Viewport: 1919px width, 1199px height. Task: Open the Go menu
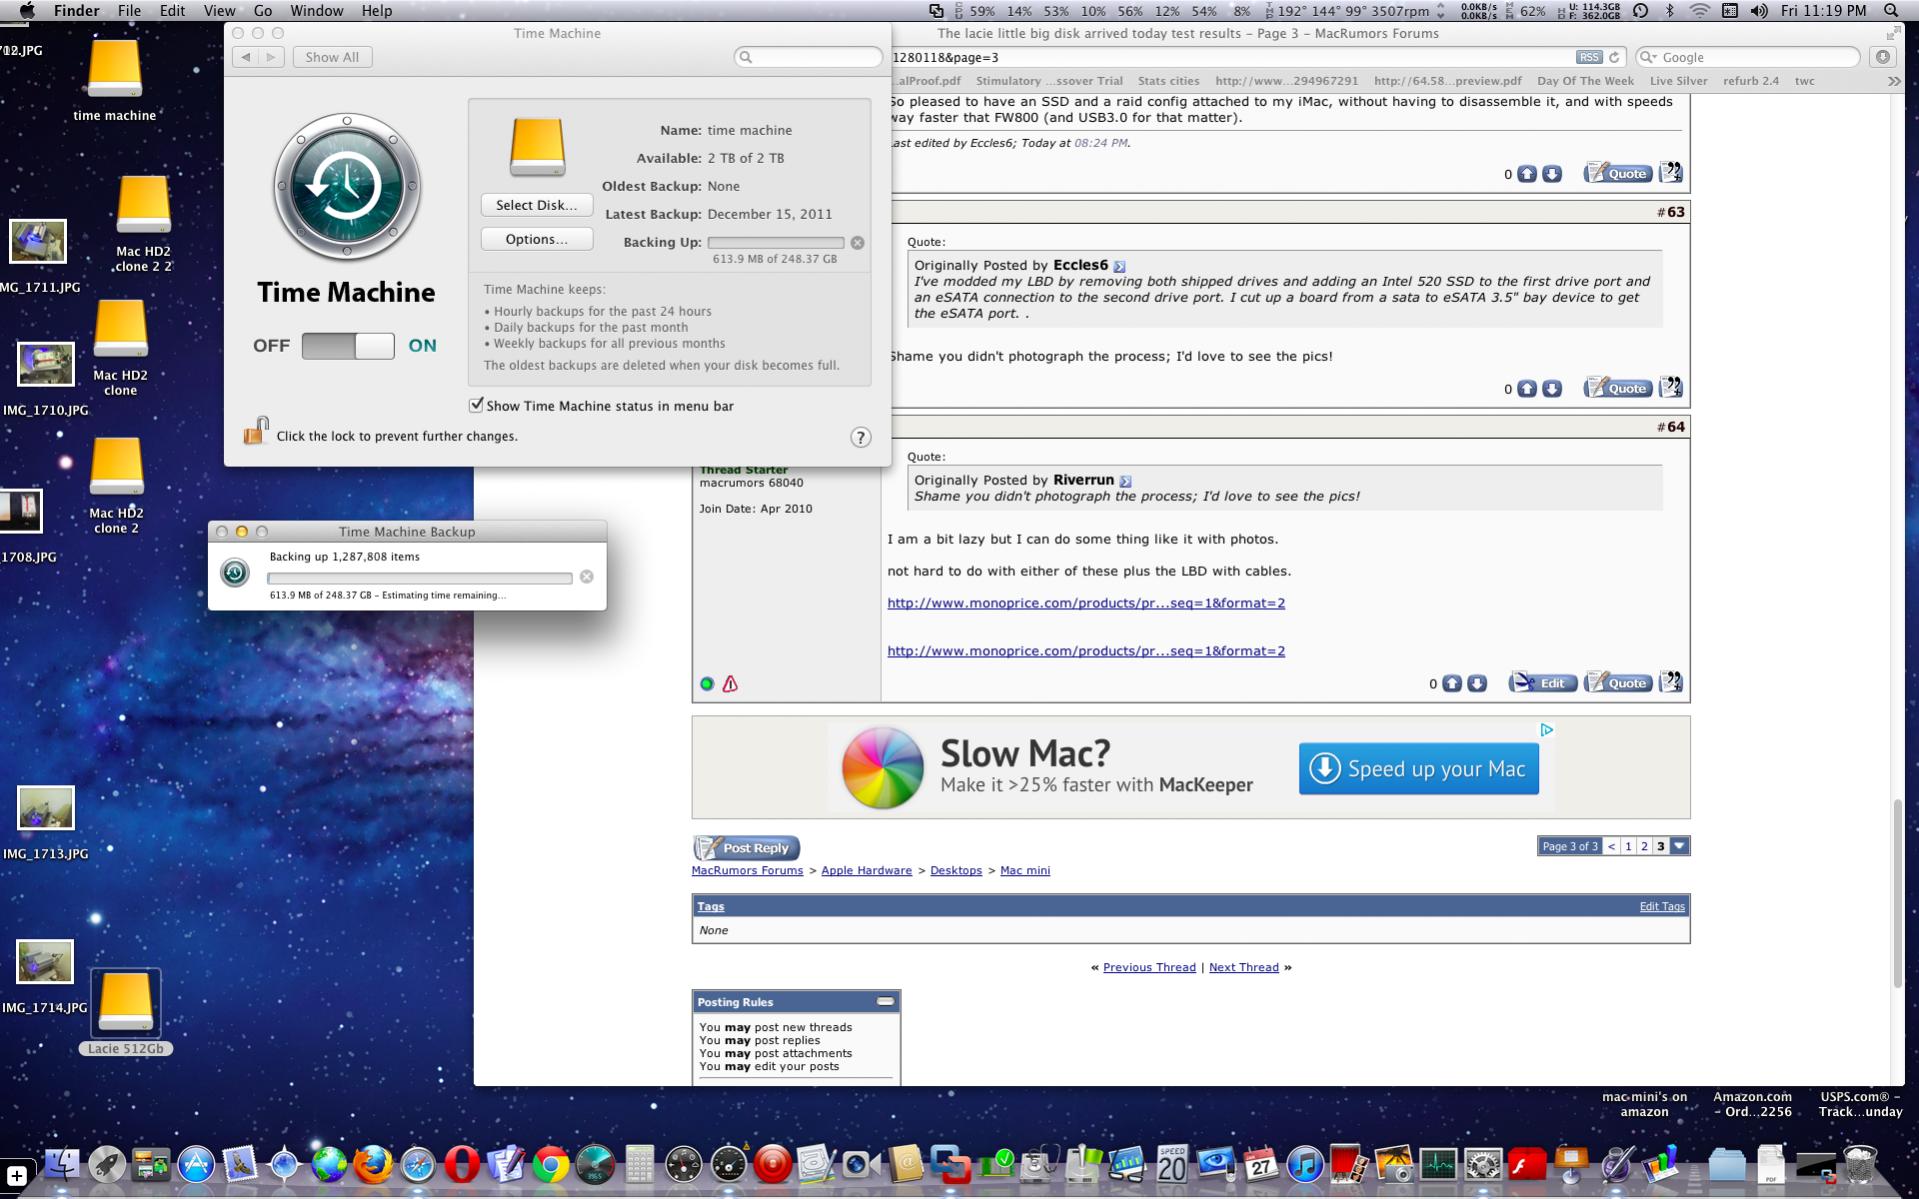click(263, 11)
